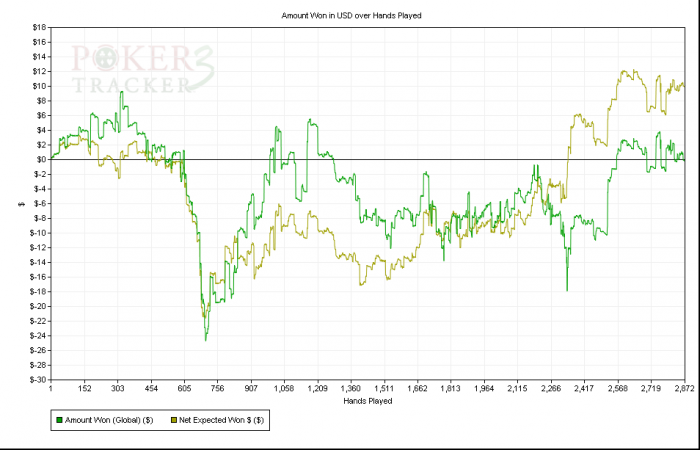Click the chart title 'Amount Won in USD over Hands Played'
The width and height of the screenshot is (700, 450).
pos(351,16)
